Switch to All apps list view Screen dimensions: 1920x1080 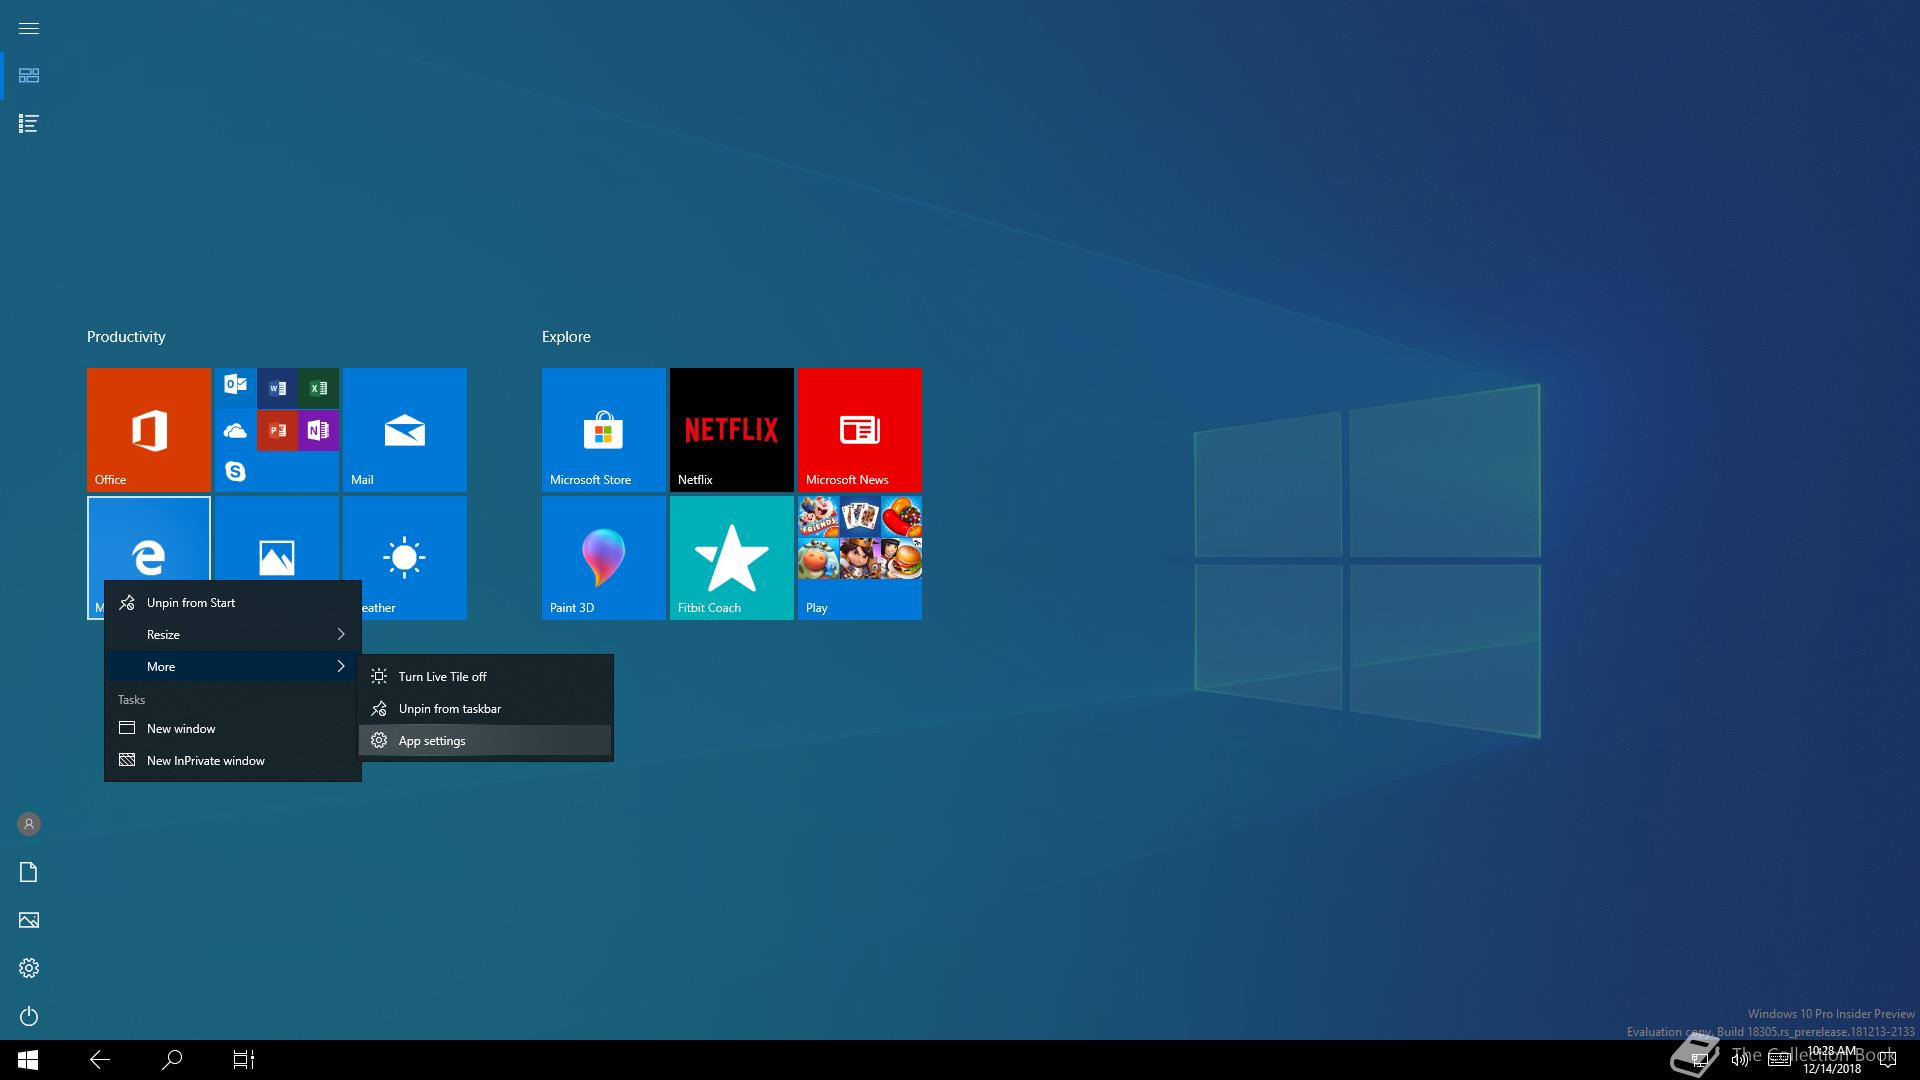point(29,124)
